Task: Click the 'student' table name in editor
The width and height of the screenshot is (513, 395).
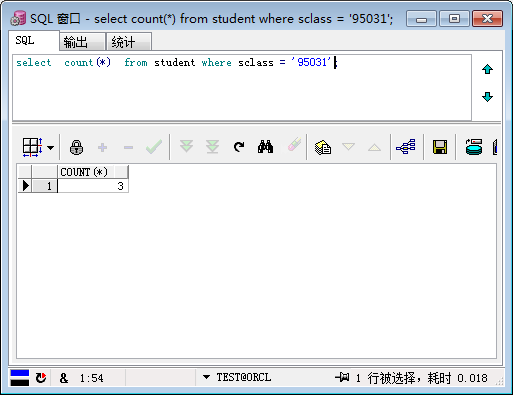Action: [174, 62]
